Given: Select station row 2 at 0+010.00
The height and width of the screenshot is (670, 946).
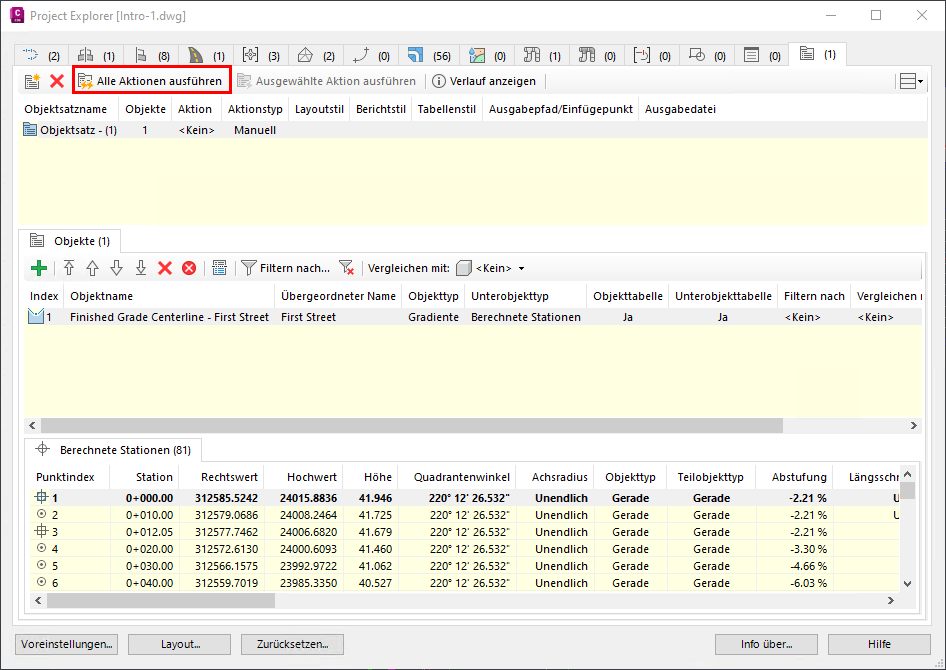Looking at the screenshot, I should click(x=465, y=514).
